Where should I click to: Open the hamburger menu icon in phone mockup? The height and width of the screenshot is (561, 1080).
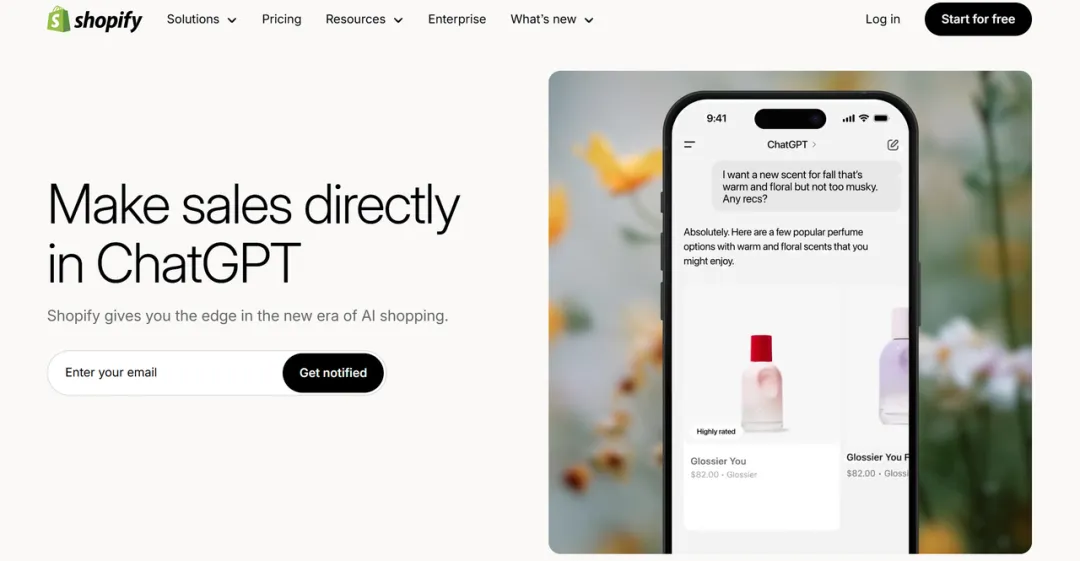click(x=689, y=145)
